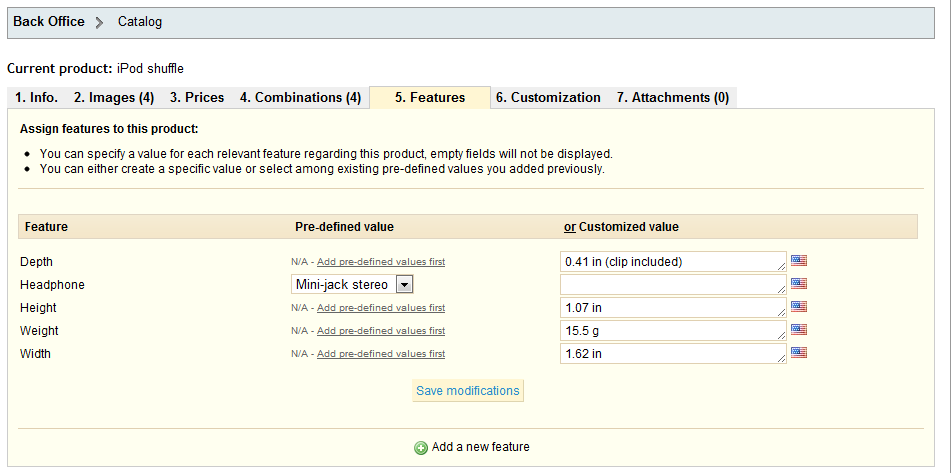Click the US flag icon beside Depth field
This screenshot has height=473, width=951.
point(799,261)
